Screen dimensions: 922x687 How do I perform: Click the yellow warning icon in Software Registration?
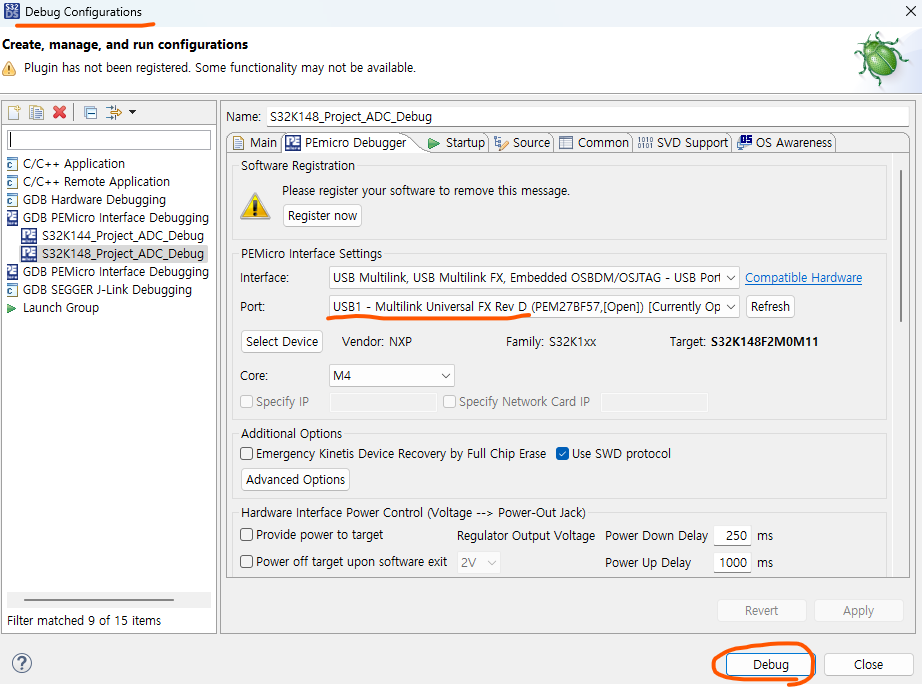(255, 206)
